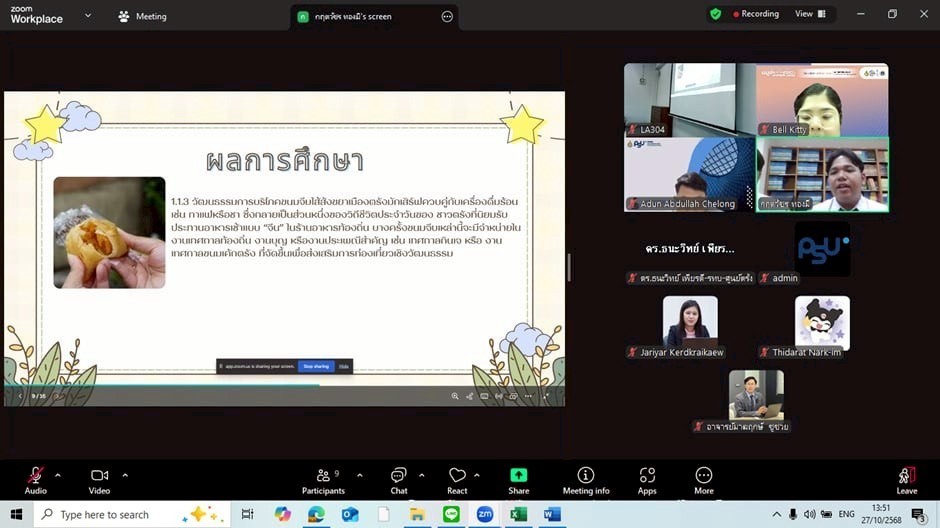Leave the meeting
This screenshot has height=528, width=940.
pyautogui.click(x=906, y=480)
